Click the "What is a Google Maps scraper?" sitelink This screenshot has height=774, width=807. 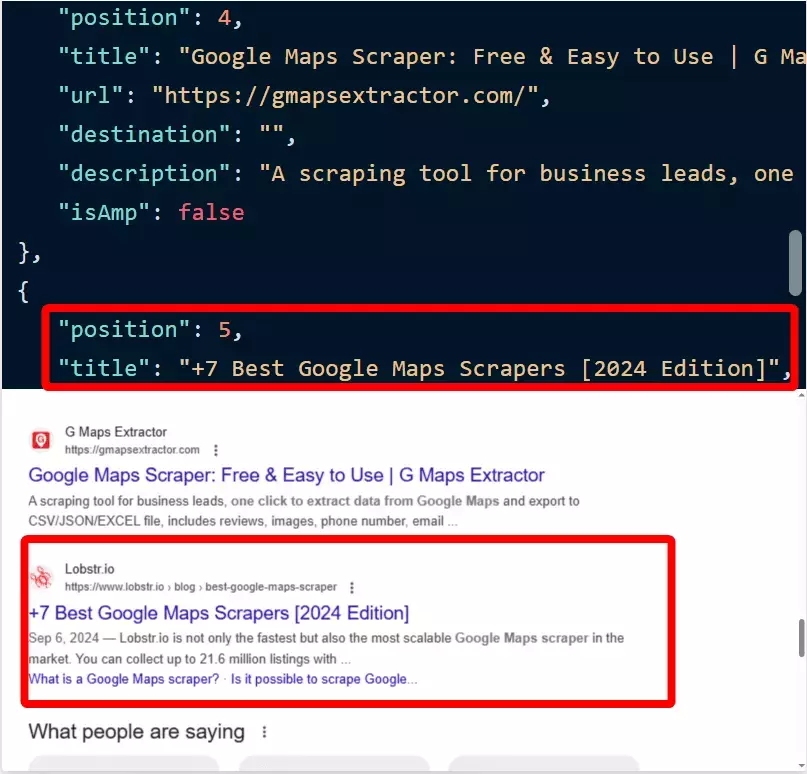tap(122, 679)
